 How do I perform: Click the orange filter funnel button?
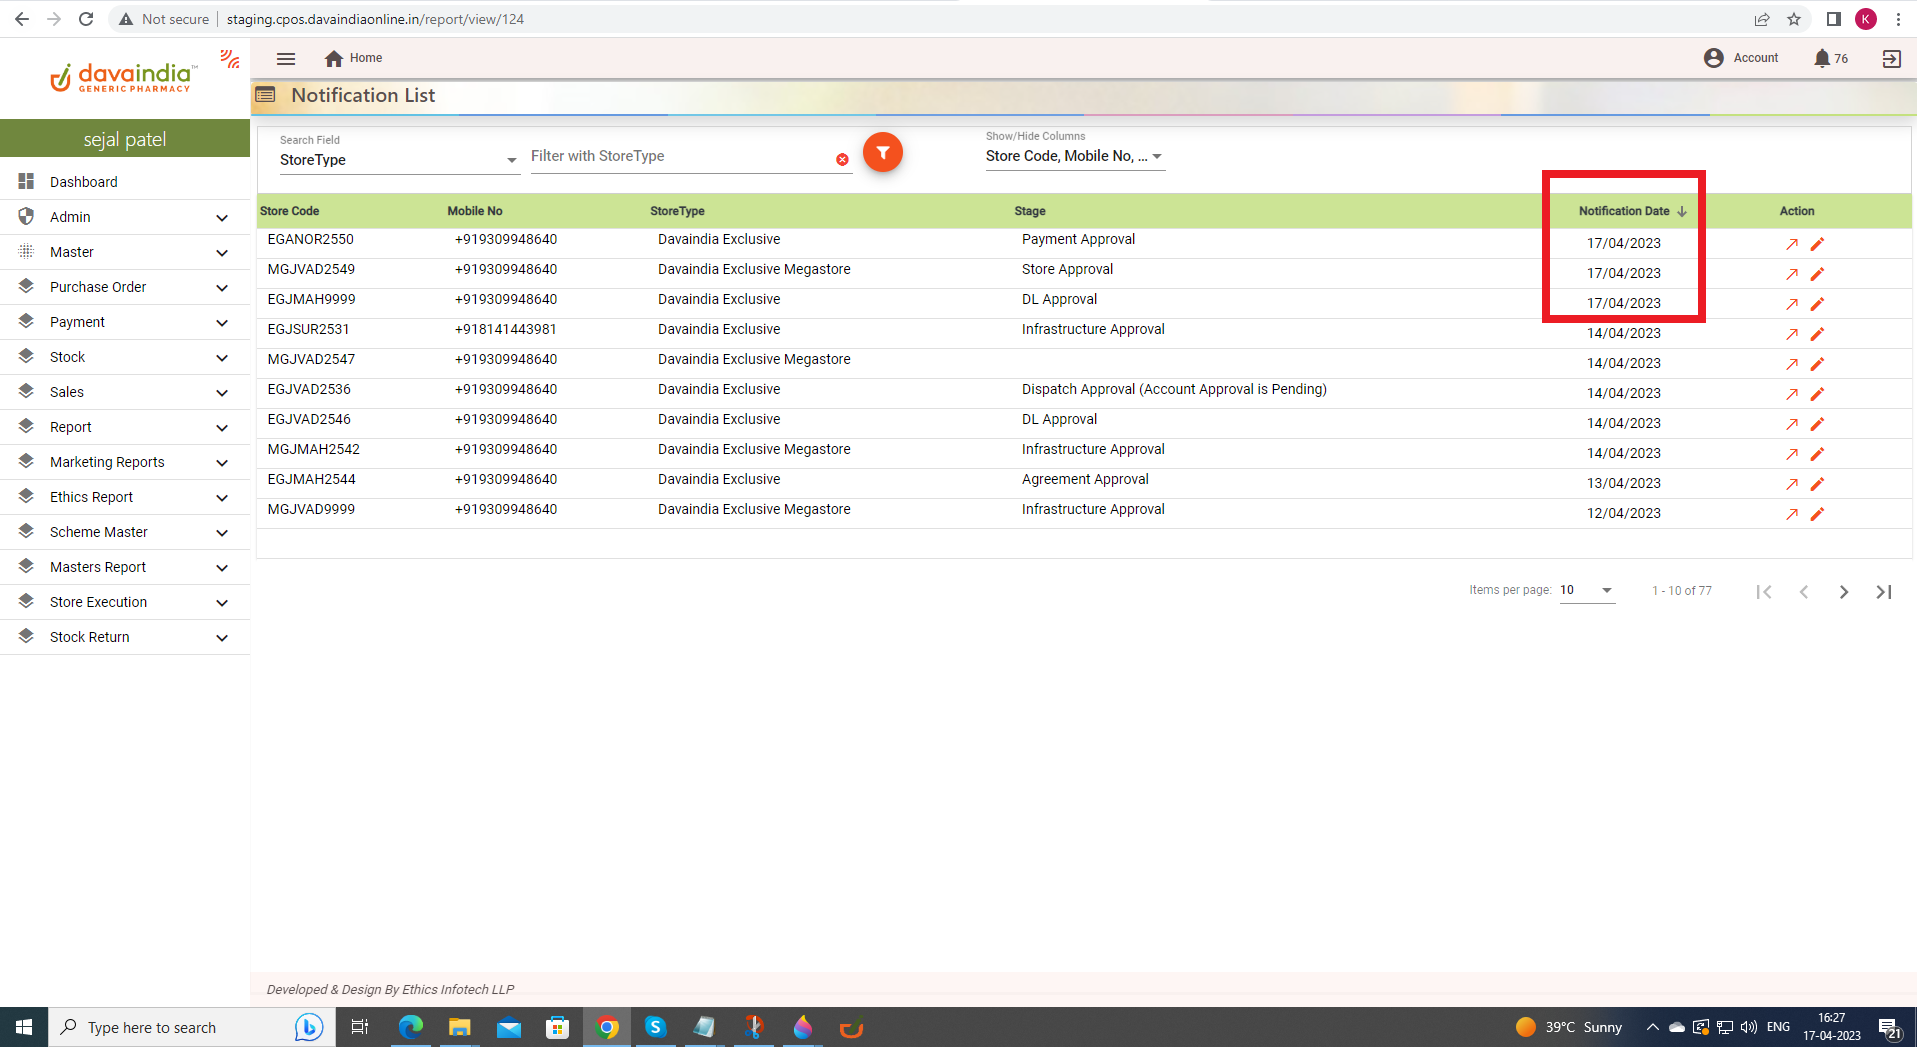pos(882,153)
